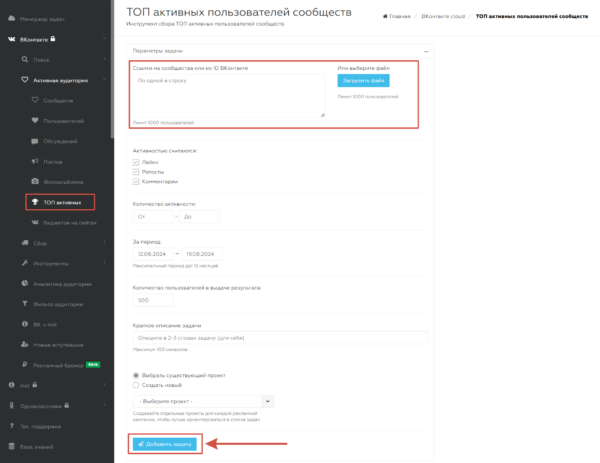Click the user-plus icon for Новые вступившие
The width and height of the screenshot is (600, 463).
[x=25, y=344]
